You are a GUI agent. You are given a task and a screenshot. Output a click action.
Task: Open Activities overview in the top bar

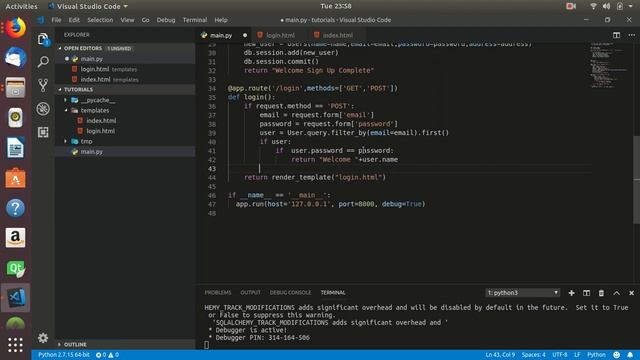click(21, 6)
